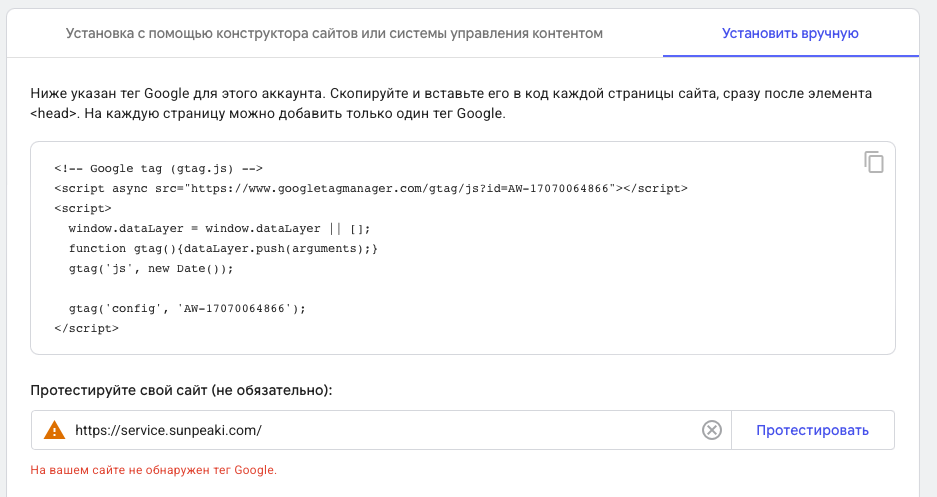The width and height of the screenshot is (937, 497).
Task: Click the script async src googletagmanager line
Action: [x=370, y=189]
